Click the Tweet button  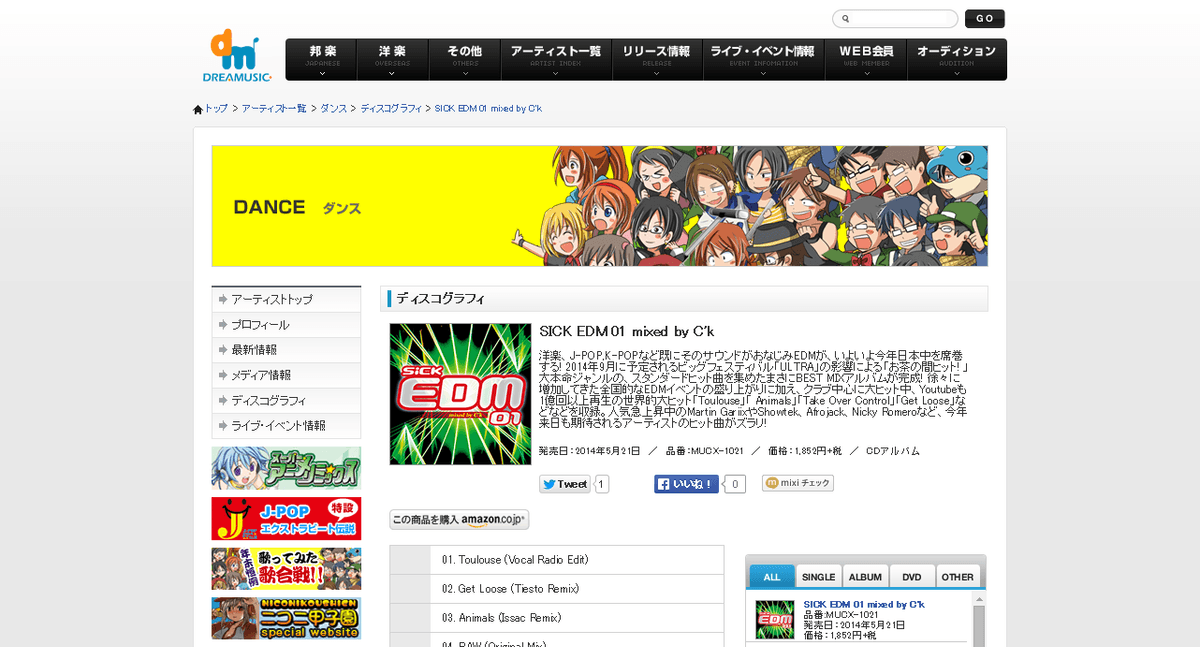point(565,484)
